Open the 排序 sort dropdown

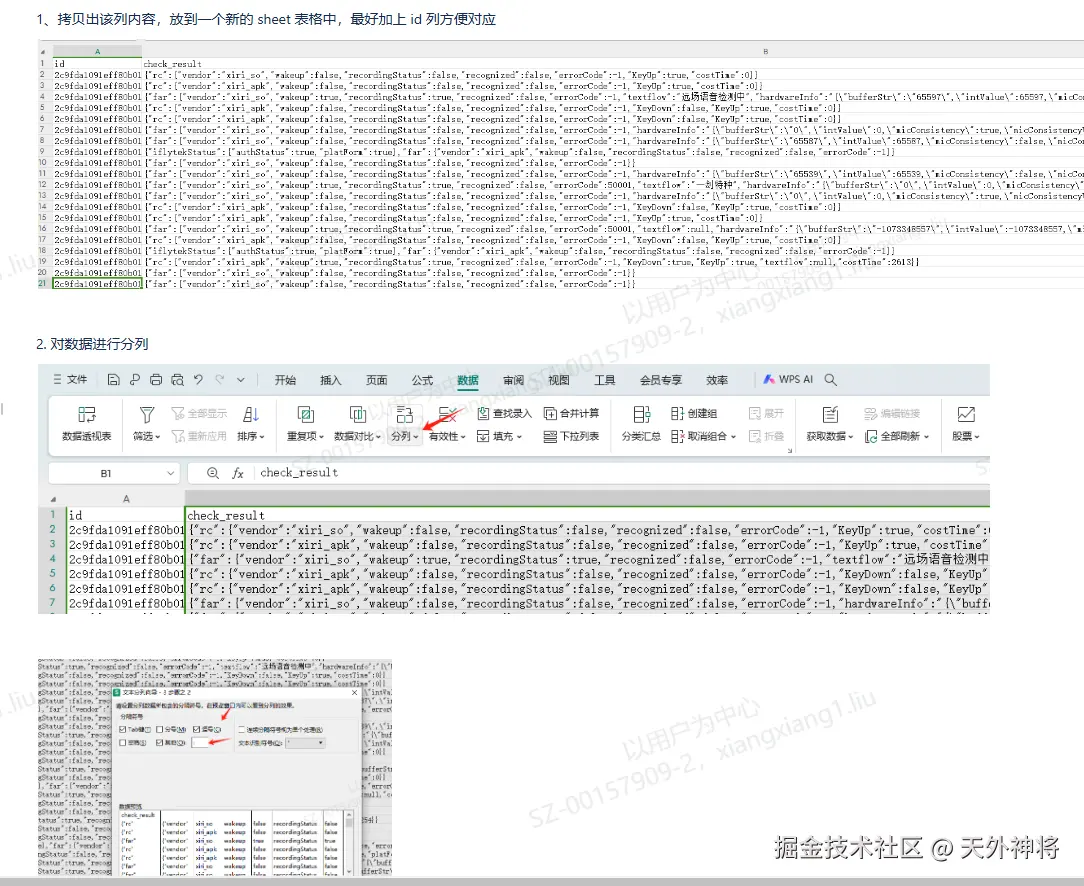tap(251, 423)
